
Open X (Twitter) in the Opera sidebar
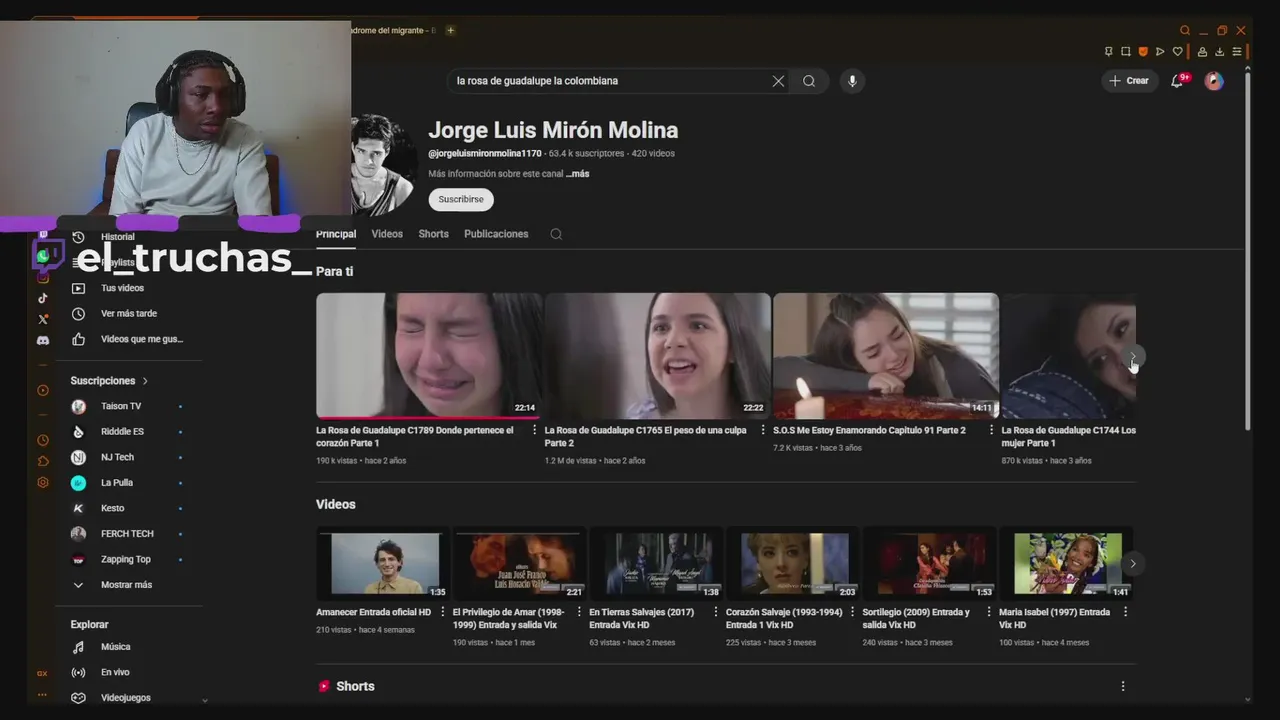(x=43, y=319)
